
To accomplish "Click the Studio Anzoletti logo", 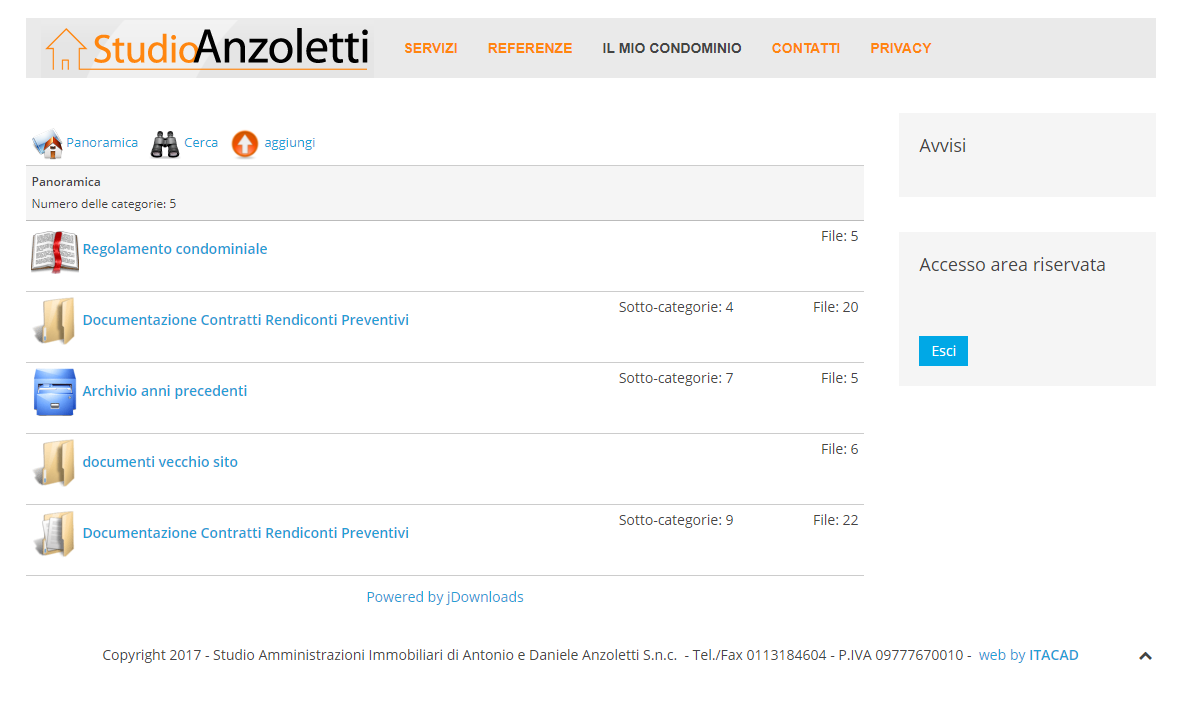I will [207, 49].
